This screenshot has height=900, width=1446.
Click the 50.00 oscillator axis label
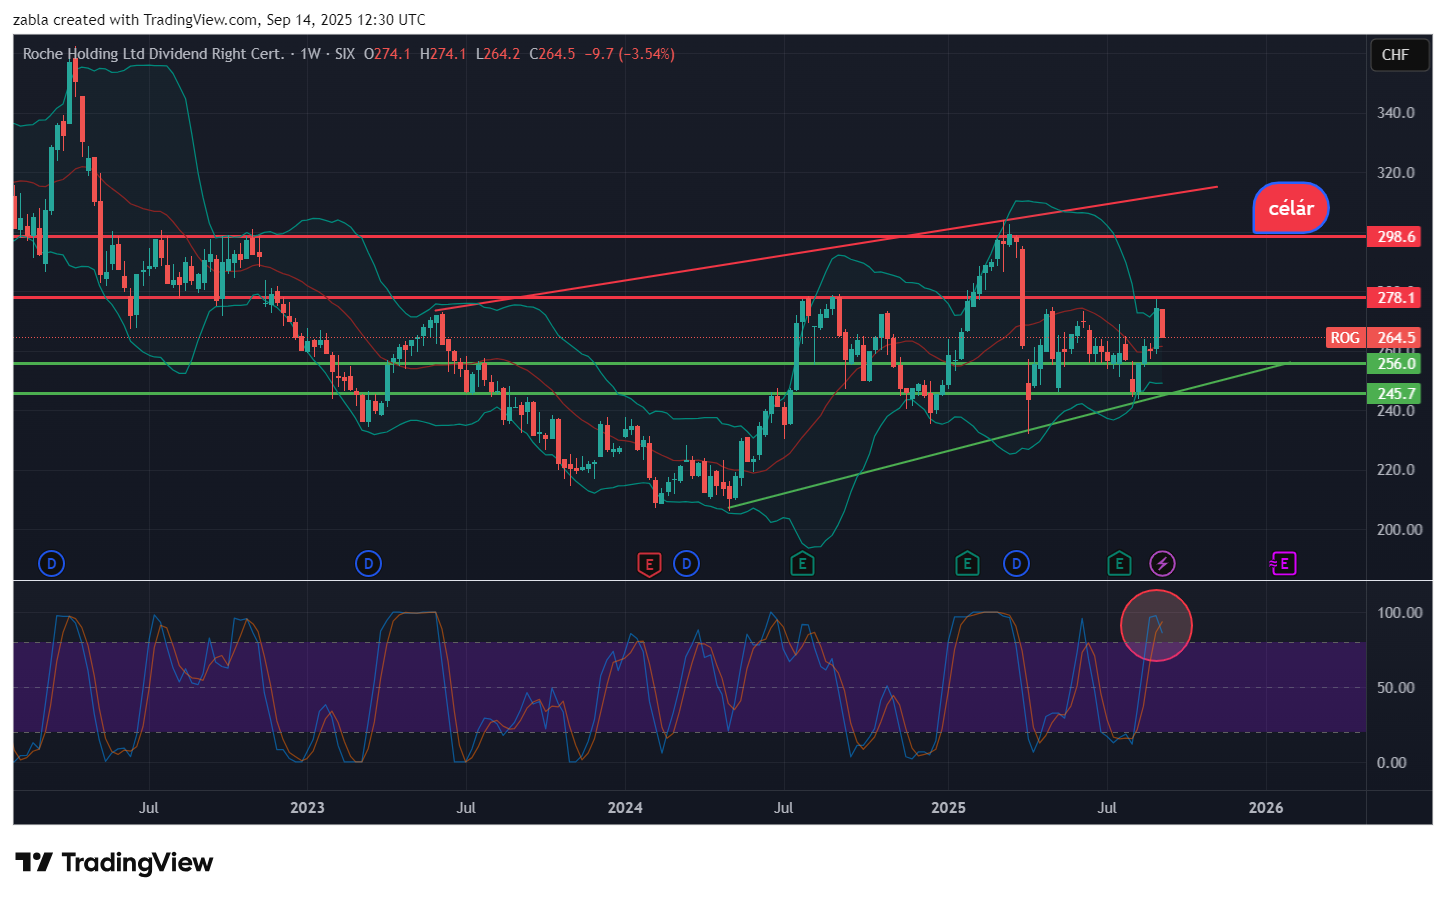click(1396, 688)
